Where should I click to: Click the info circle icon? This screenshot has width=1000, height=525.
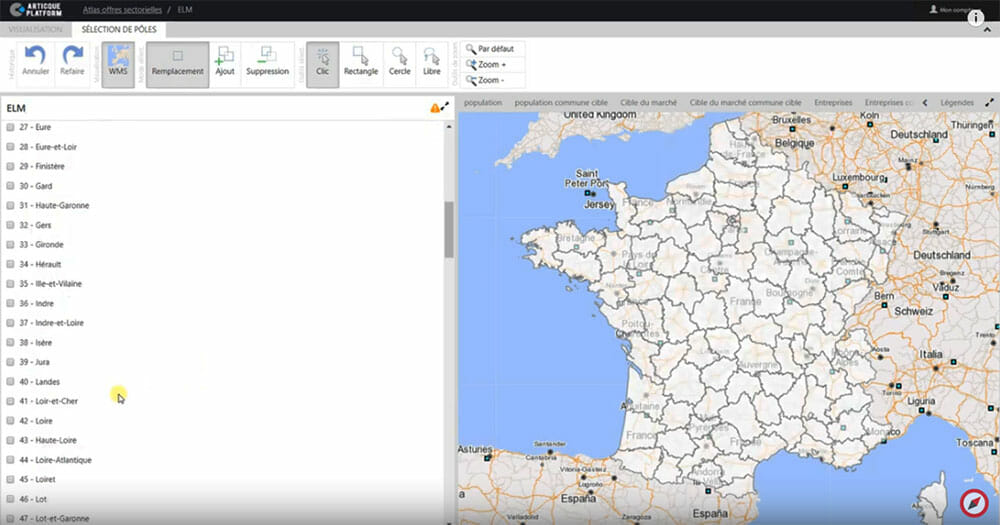(x=976, y=18)
